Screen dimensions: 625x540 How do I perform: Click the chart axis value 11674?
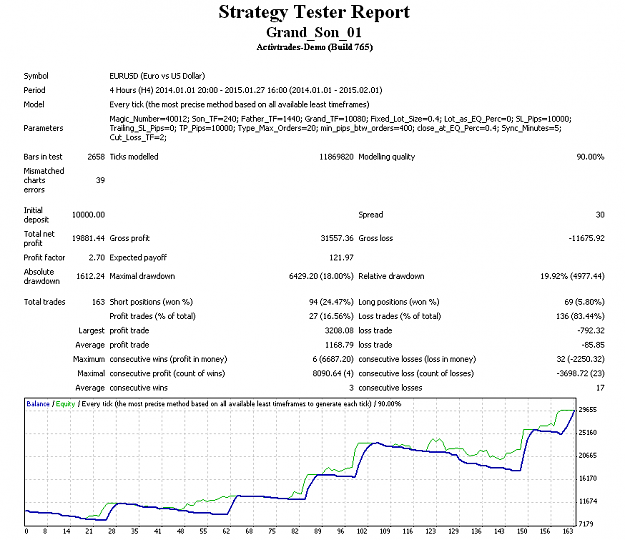tap(588, 501)
